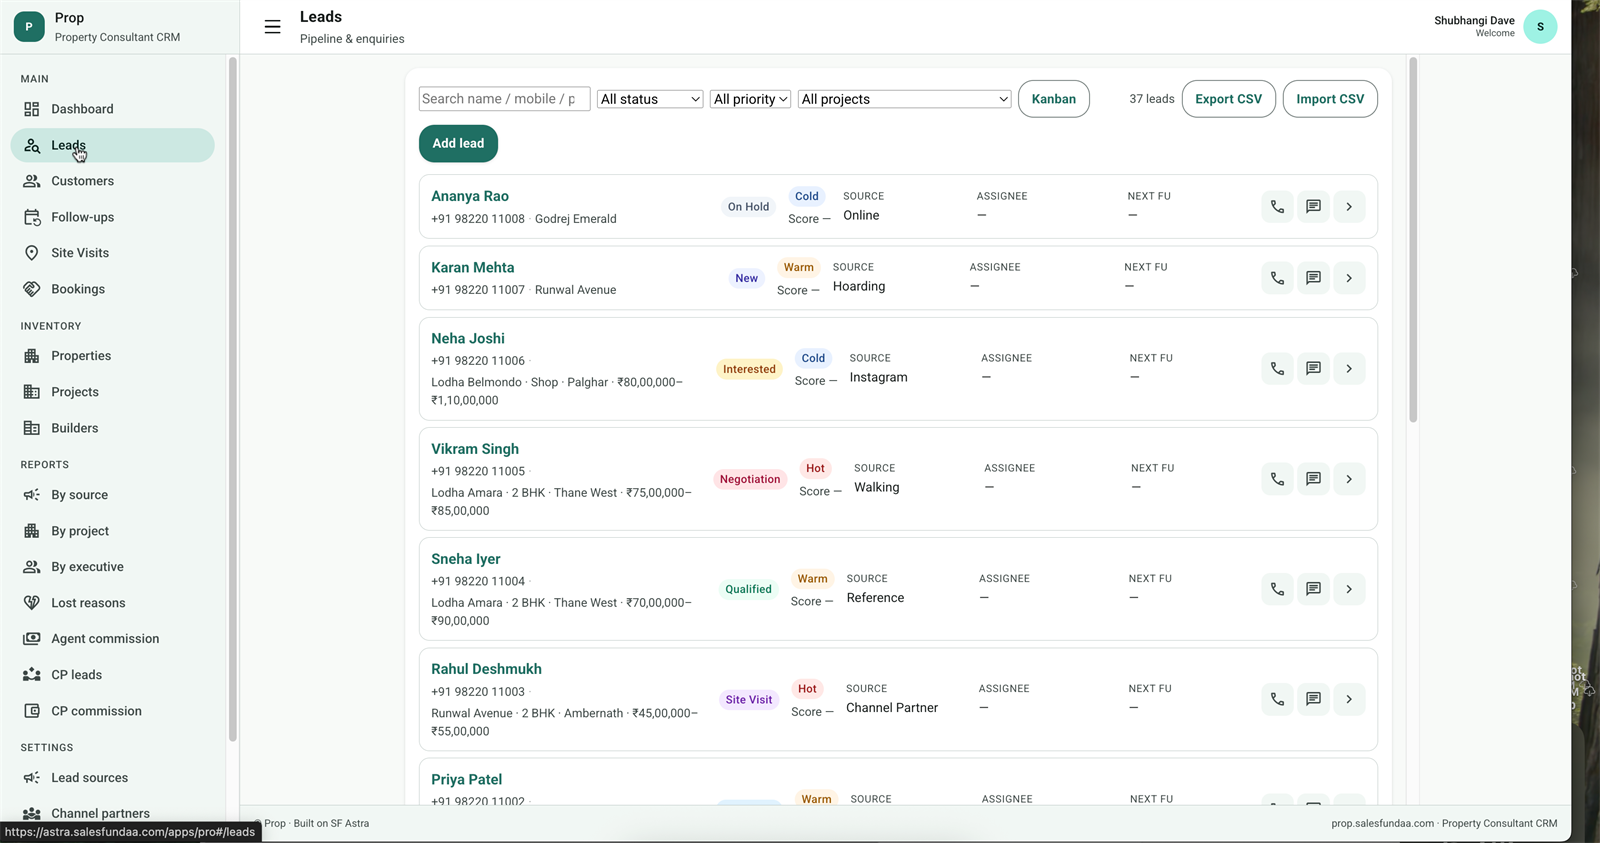
Task: Open message icon for Karan Mehta
Action: tap(1313, 278)
